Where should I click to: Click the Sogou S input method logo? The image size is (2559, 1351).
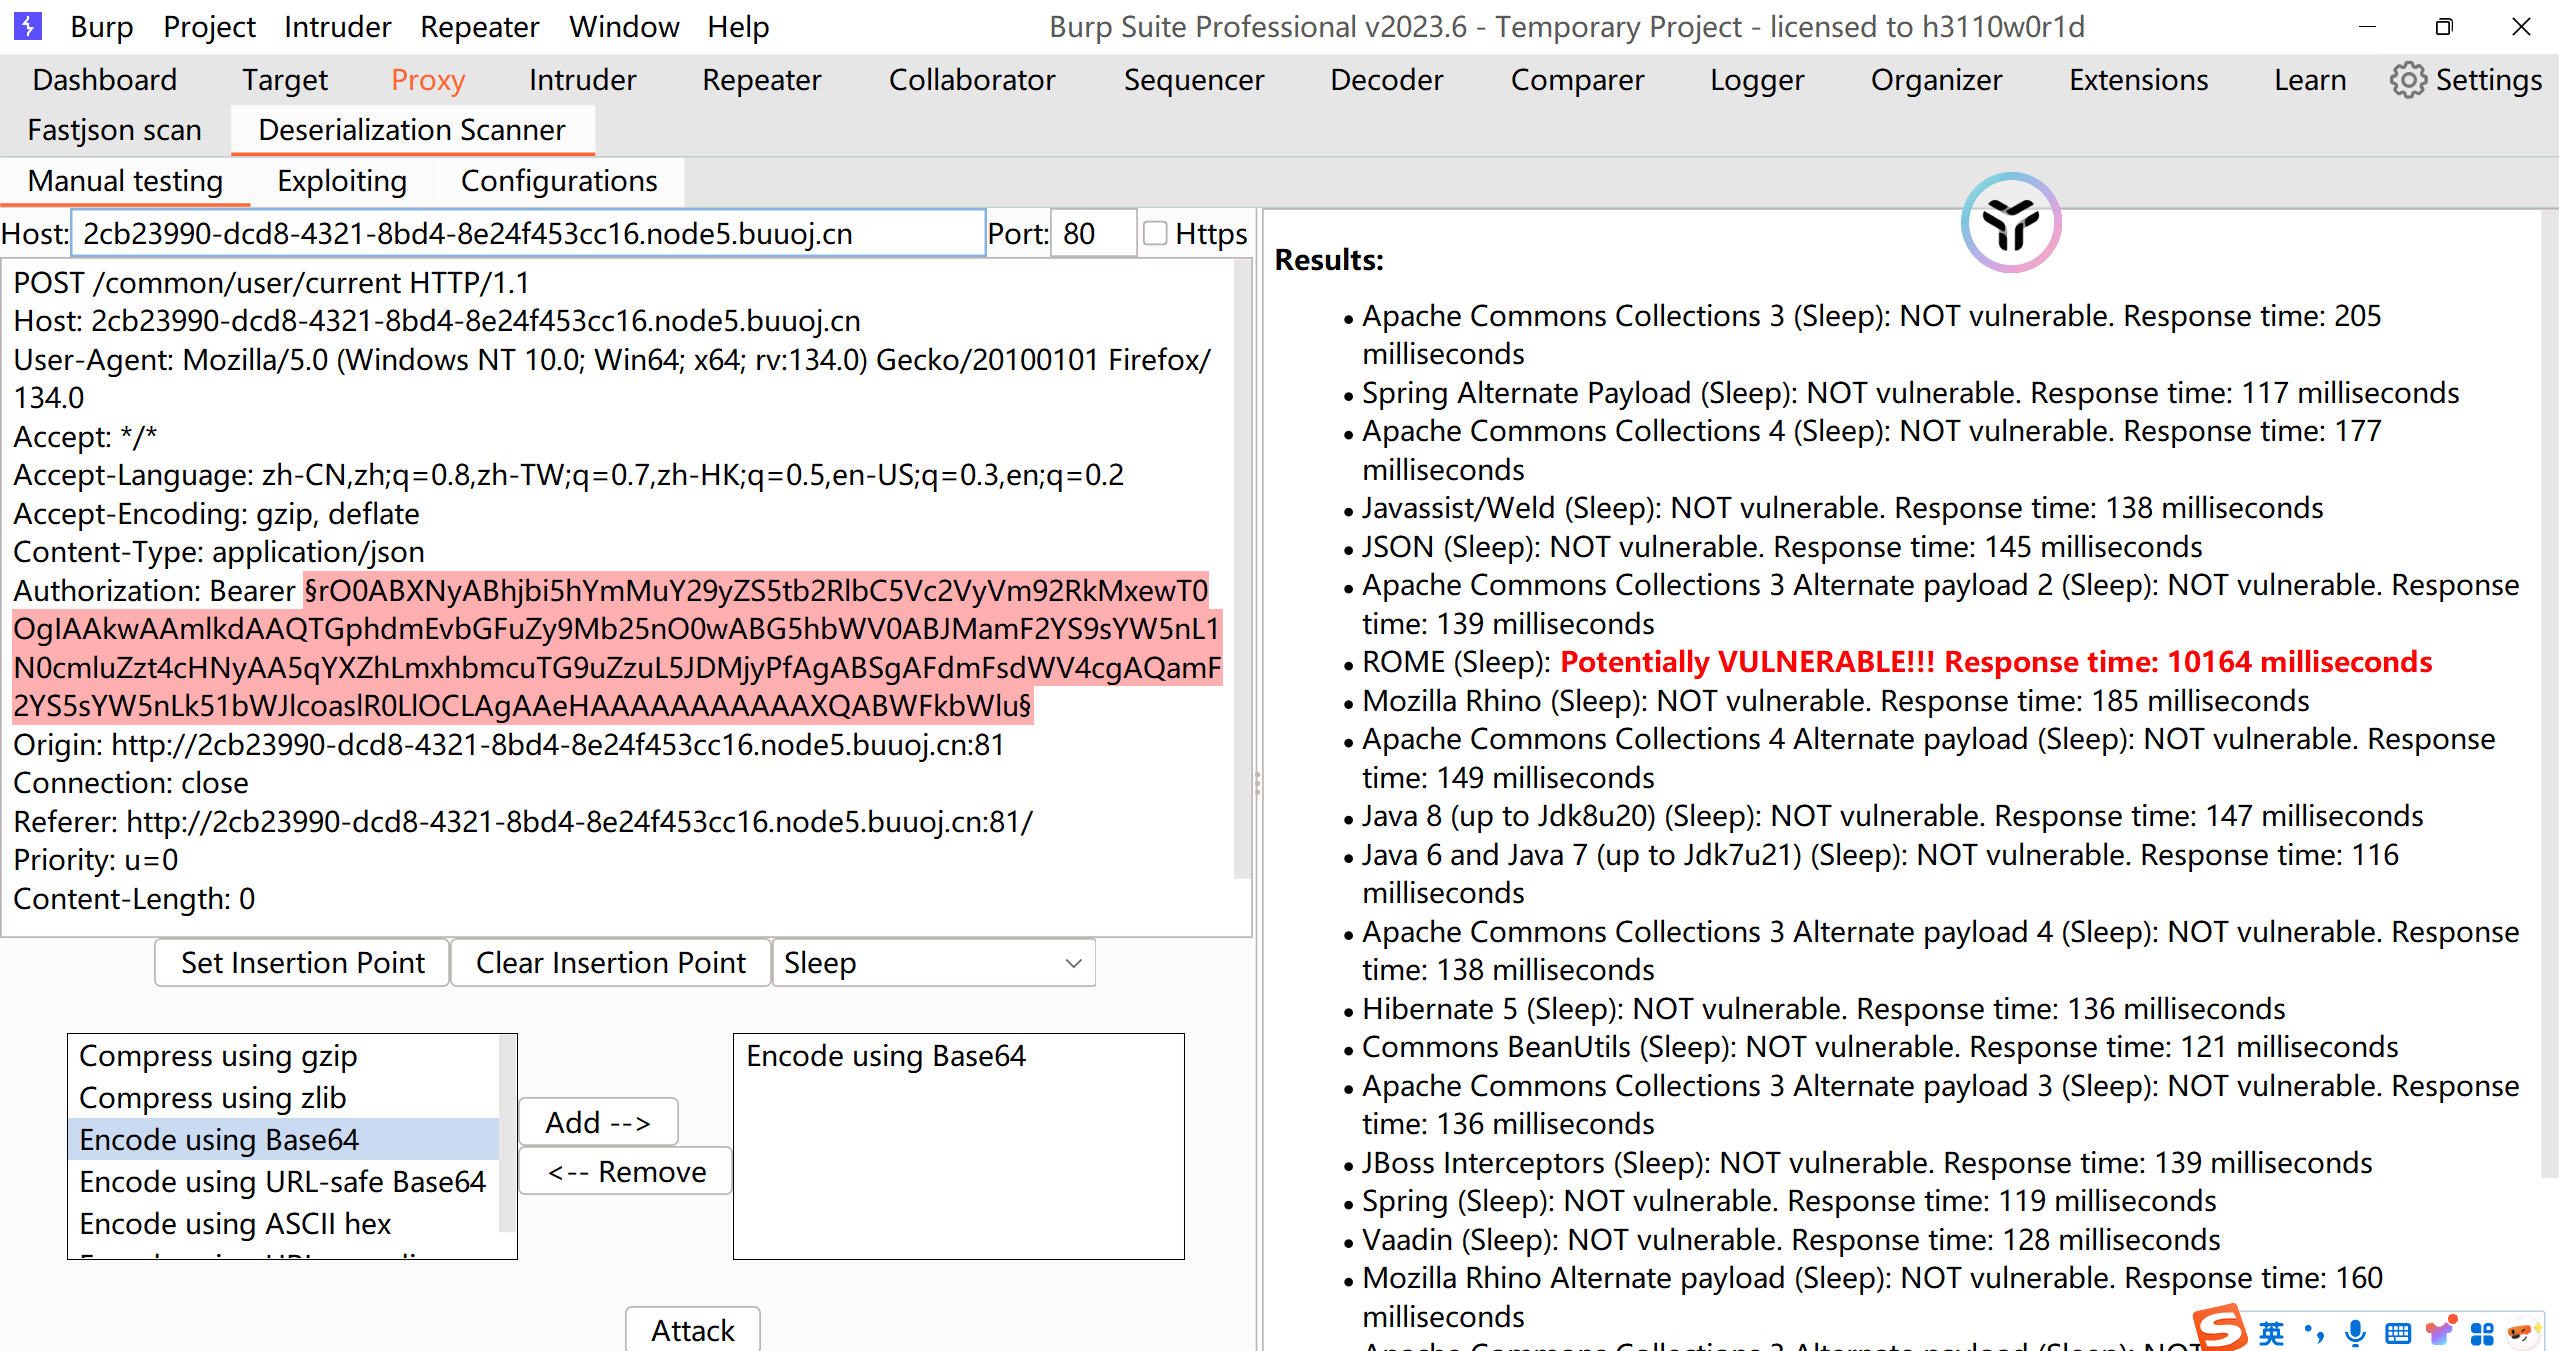2219,1330
